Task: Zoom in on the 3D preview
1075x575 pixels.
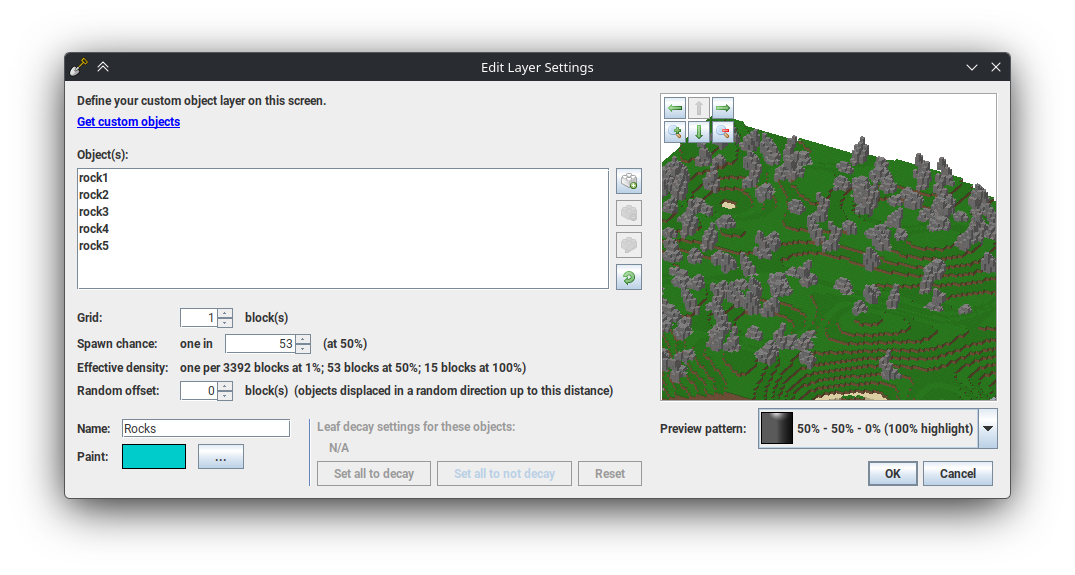Action: tap(675, 131)
